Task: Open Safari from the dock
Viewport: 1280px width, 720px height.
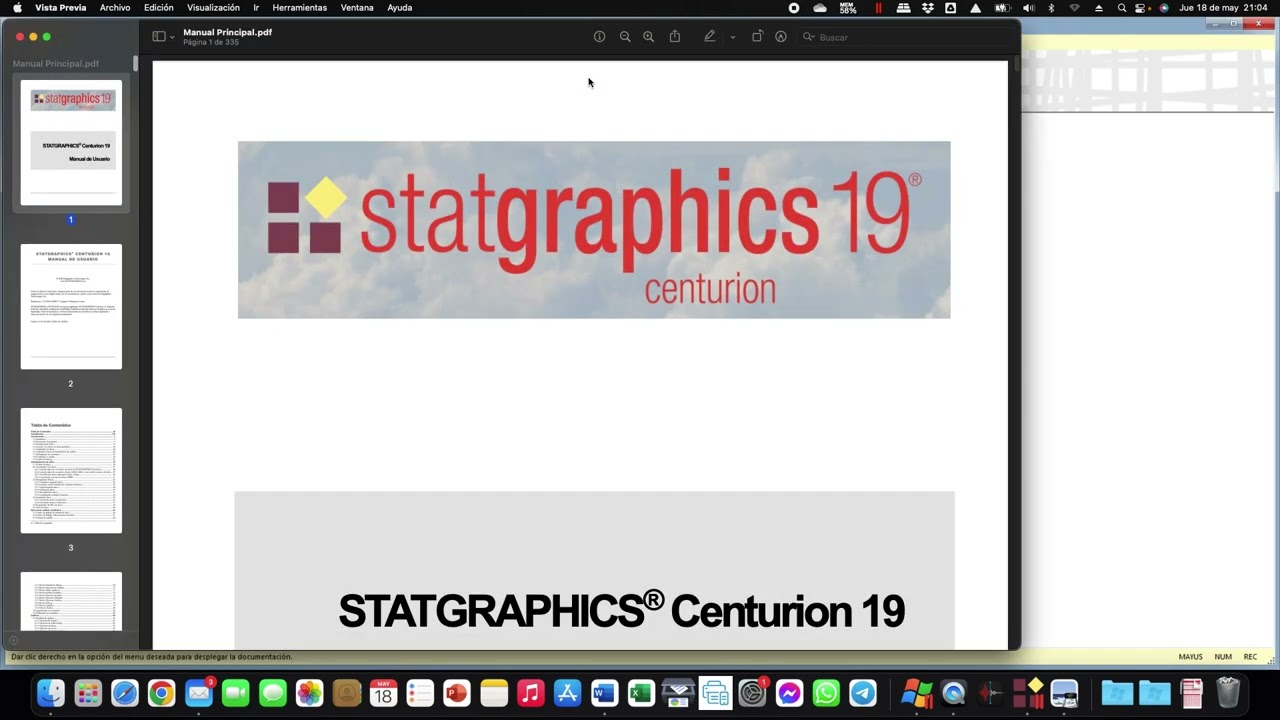Action: tap(125, 693)
